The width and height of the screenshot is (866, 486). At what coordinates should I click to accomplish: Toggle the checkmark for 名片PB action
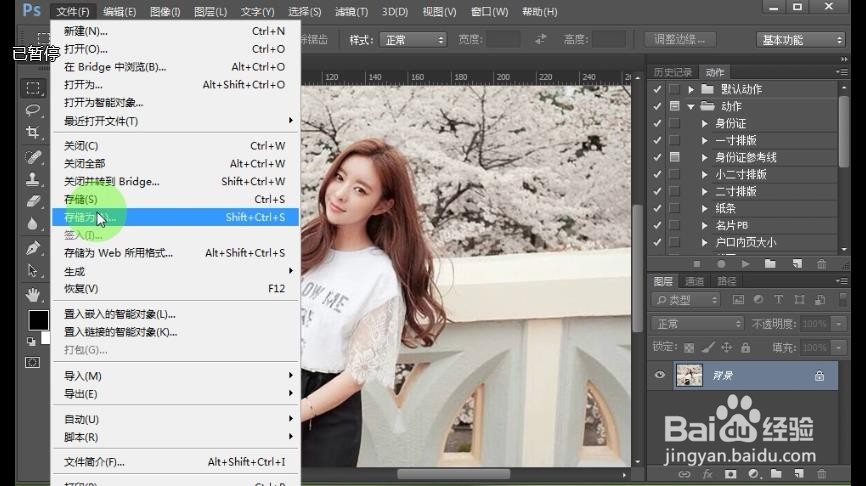[657, 225]
